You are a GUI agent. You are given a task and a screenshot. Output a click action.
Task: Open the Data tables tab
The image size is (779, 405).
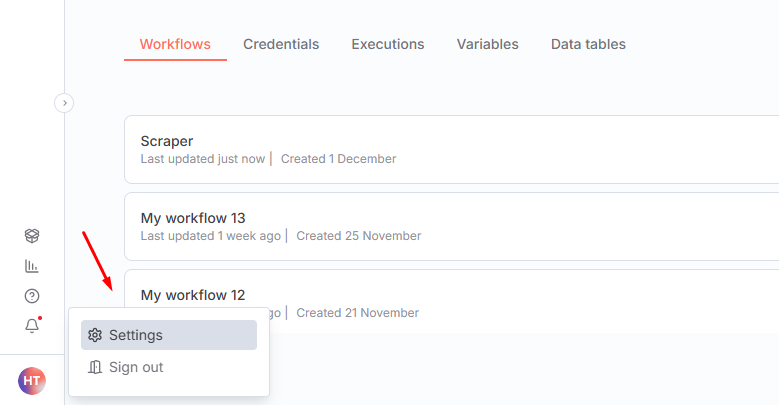[588, 44]
